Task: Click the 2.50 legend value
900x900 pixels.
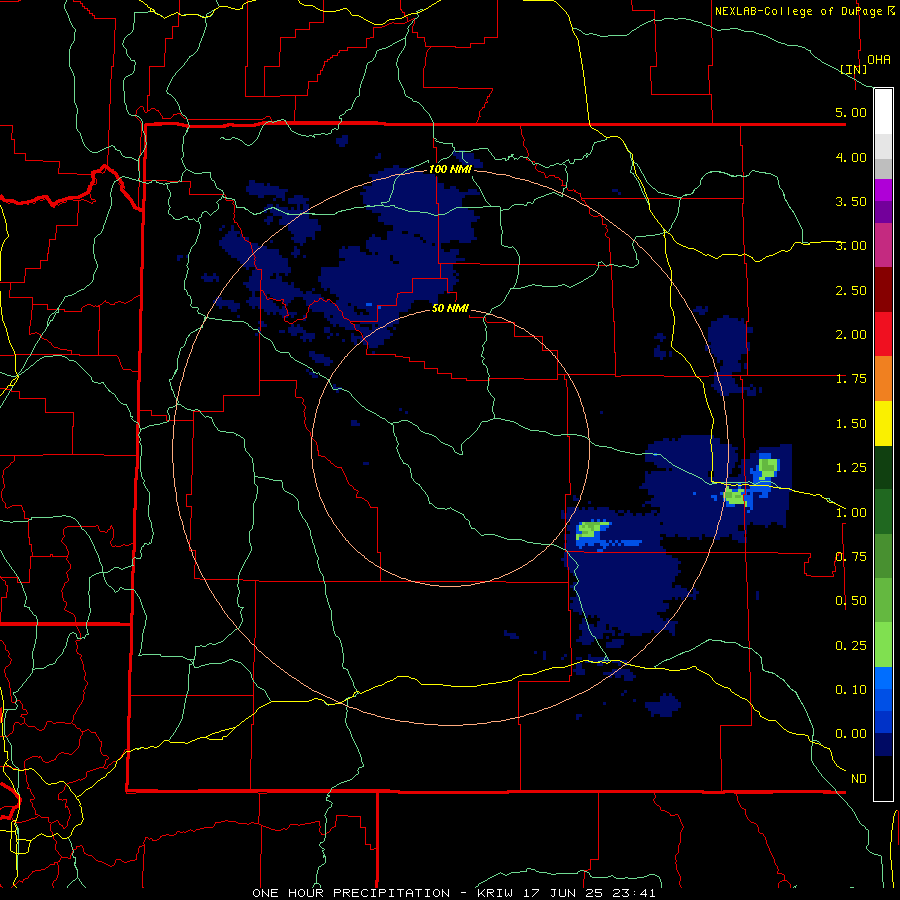Action: click(851, 290)
